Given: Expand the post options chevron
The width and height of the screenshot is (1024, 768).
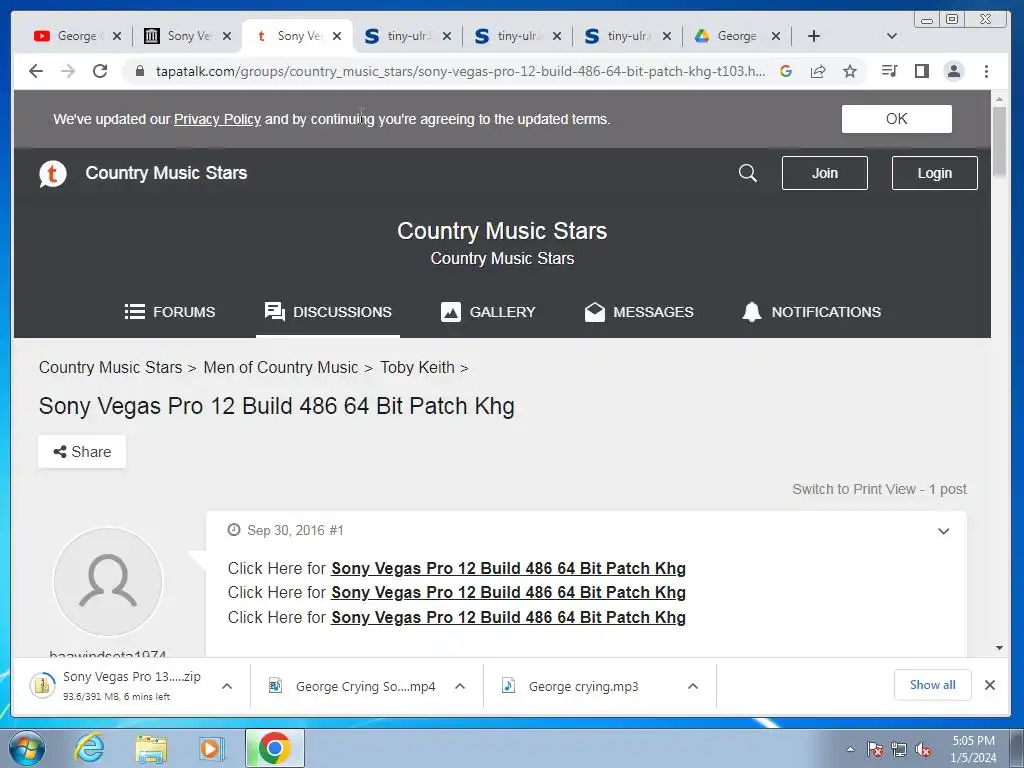Looking at the screenshot, I should click(944, 531).
